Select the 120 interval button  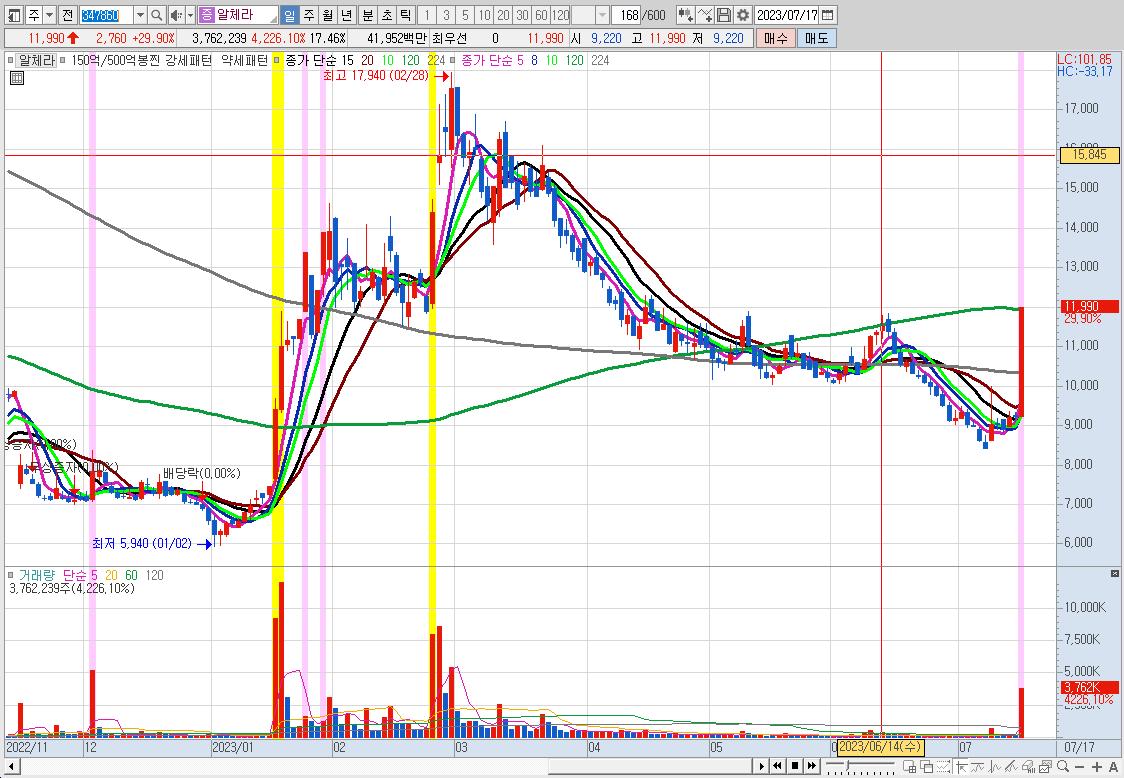point(561,15)
